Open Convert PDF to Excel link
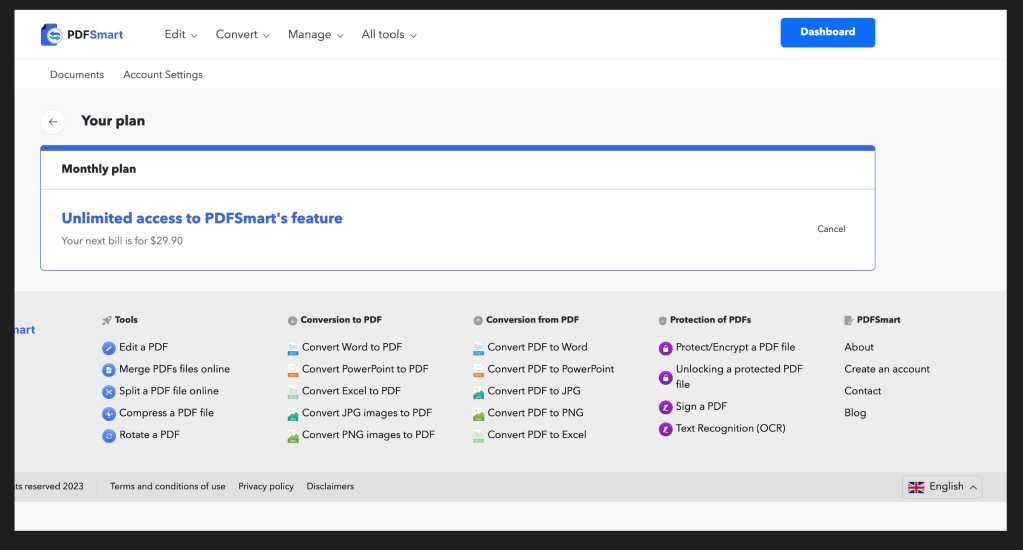This screenshot has width=1023, height=550. pyautogui.click(x=537, y=435)
